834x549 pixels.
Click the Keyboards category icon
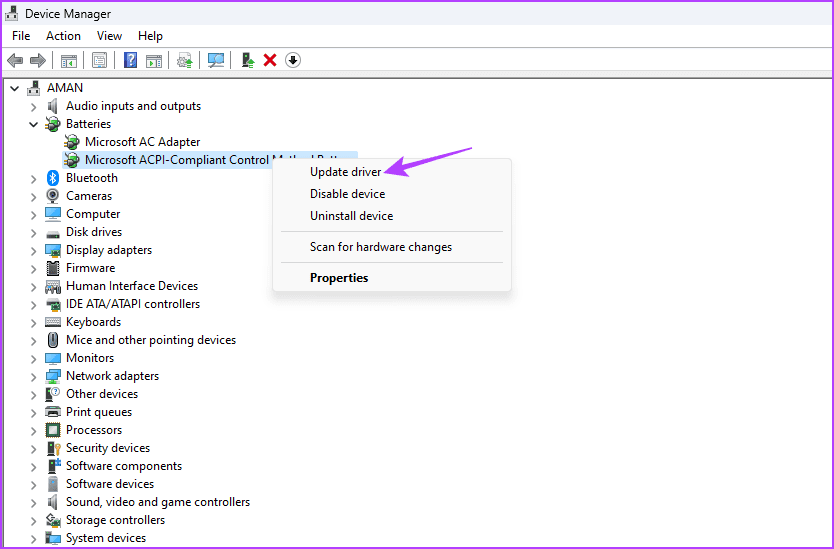[x=53, y=322]
